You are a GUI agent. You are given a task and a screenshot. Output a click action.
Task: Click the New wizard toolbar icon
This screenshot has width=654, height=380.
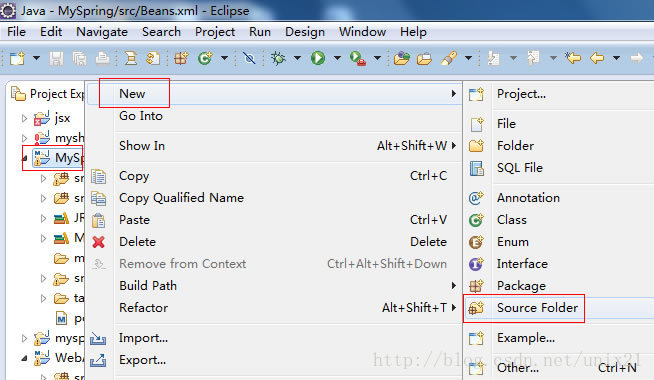tap(18, 58)
